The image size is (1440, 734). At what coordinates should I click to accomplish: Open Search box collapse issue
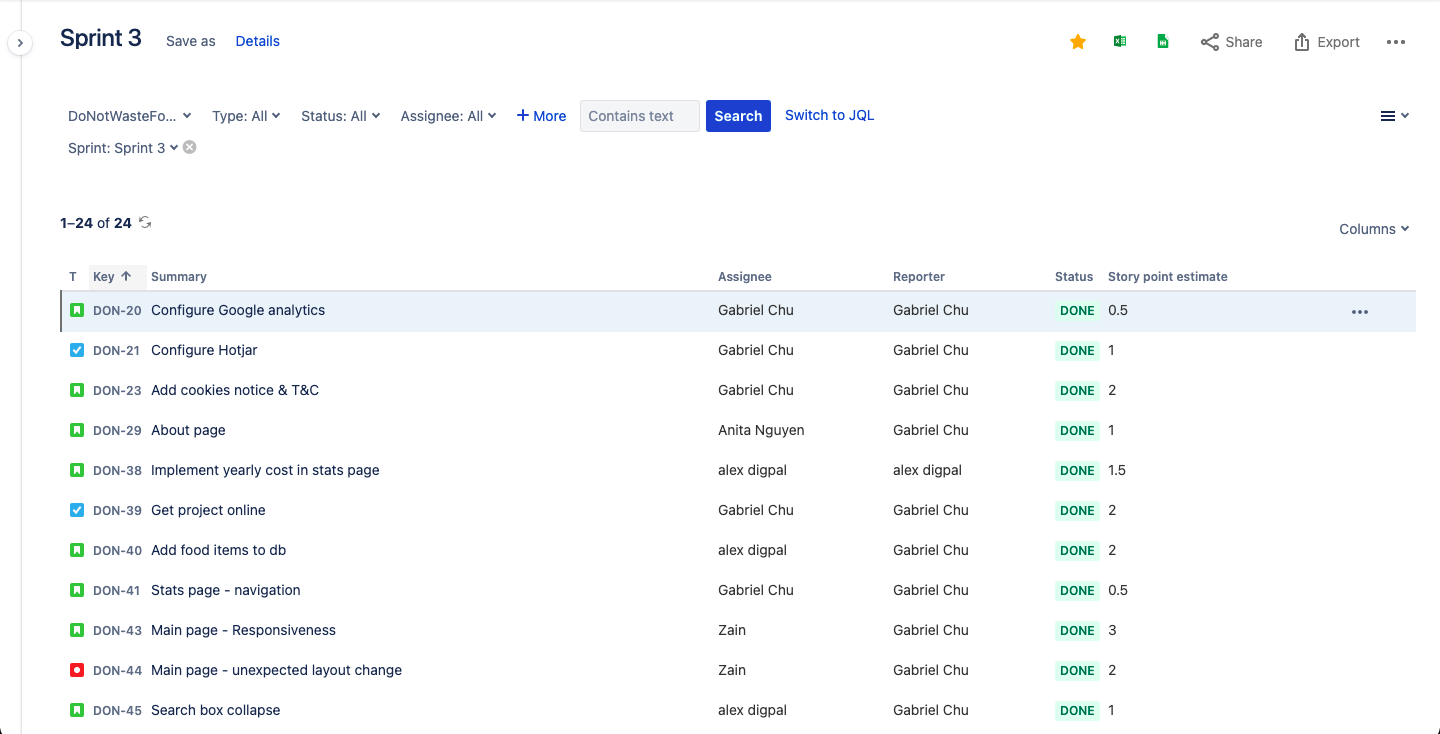216,710
